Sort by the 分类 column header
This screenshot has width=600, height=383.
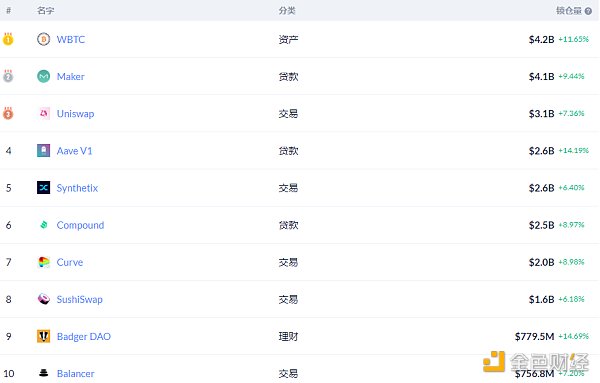287,11
